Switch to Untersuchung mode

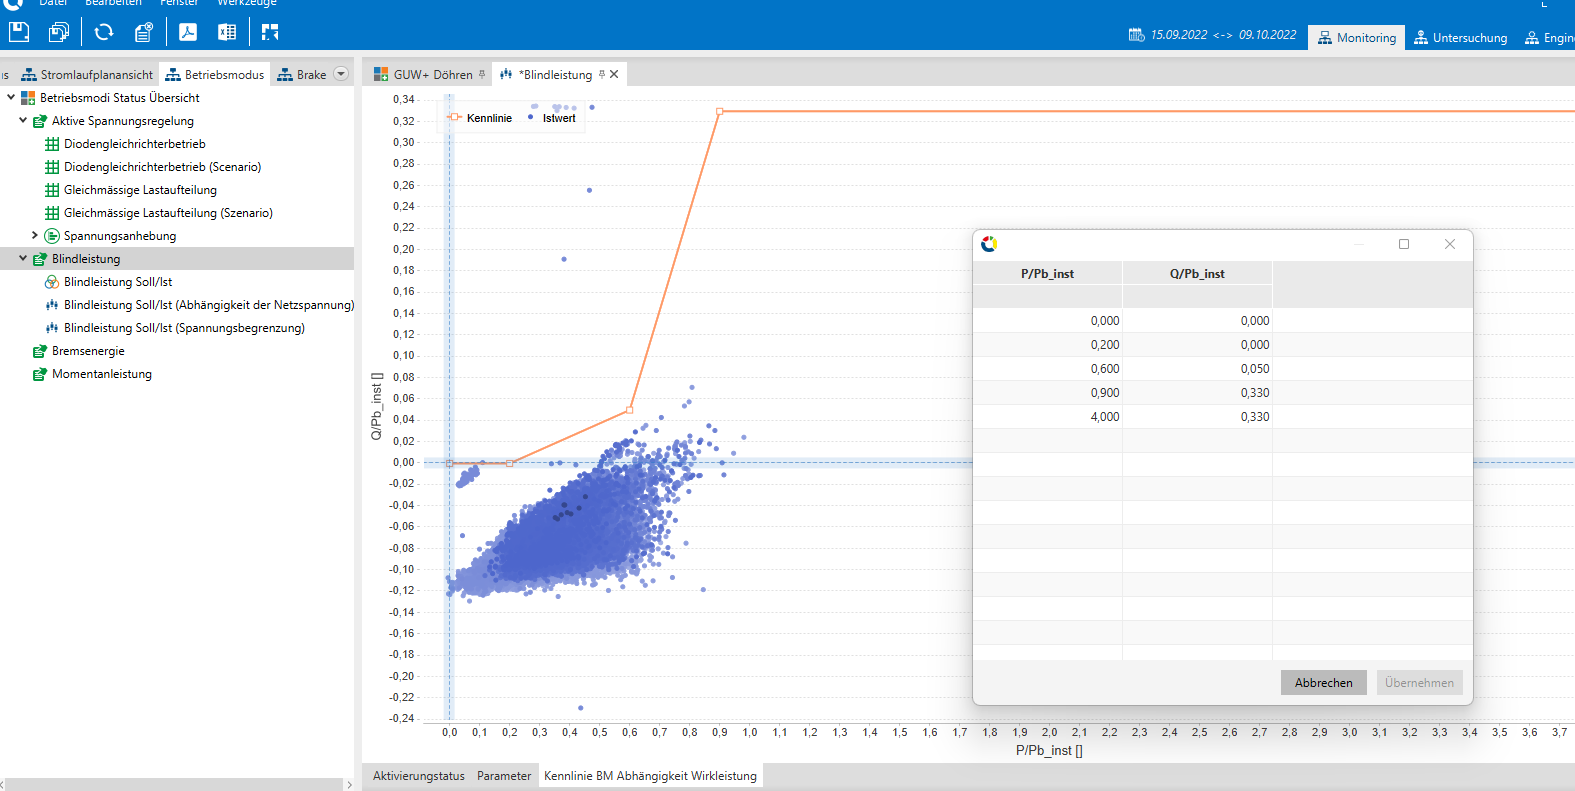tap(1460, 38)
